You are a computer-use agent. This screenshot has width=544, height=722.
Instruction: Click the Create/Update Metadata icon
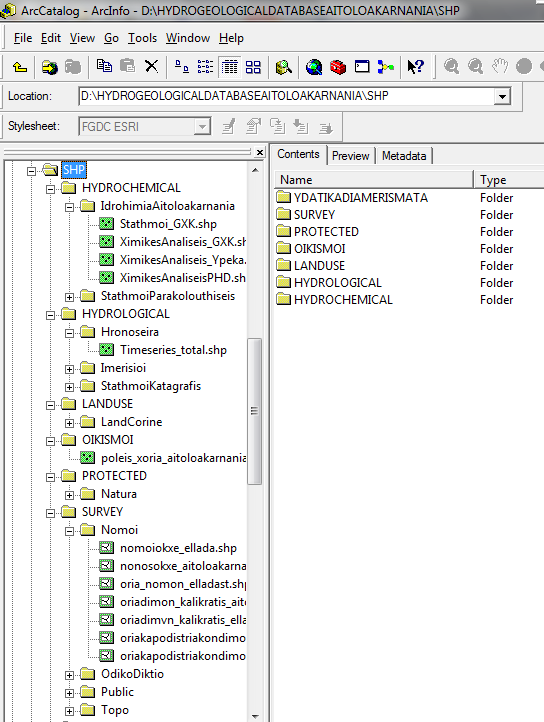(277, 126)
